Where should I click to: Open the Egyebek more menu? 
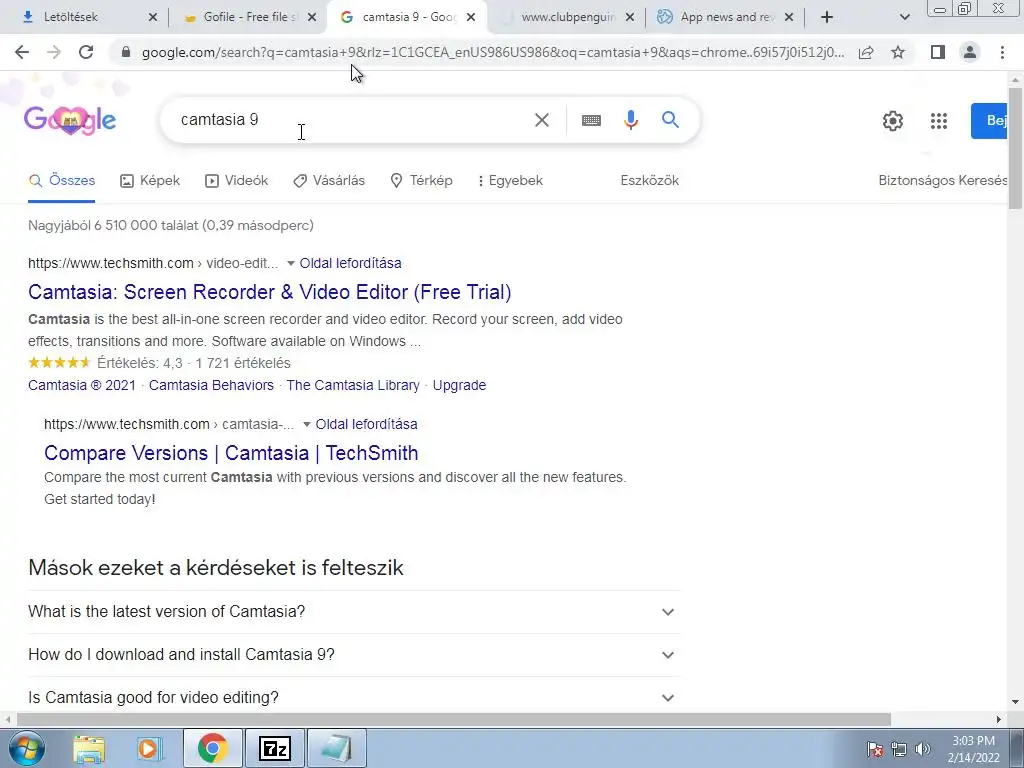click(x=510, y=181)
